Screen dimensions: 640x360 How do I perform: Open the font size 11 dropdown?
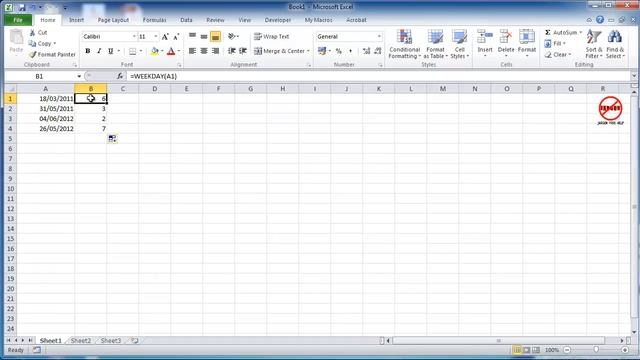click(x=156, y=37)
